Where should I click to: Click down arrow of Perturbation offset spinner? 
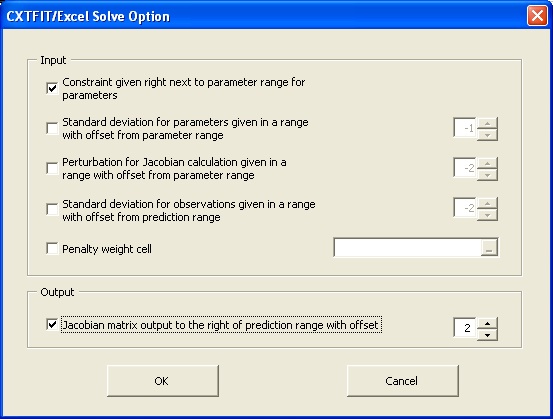click(x=487, y=175)
